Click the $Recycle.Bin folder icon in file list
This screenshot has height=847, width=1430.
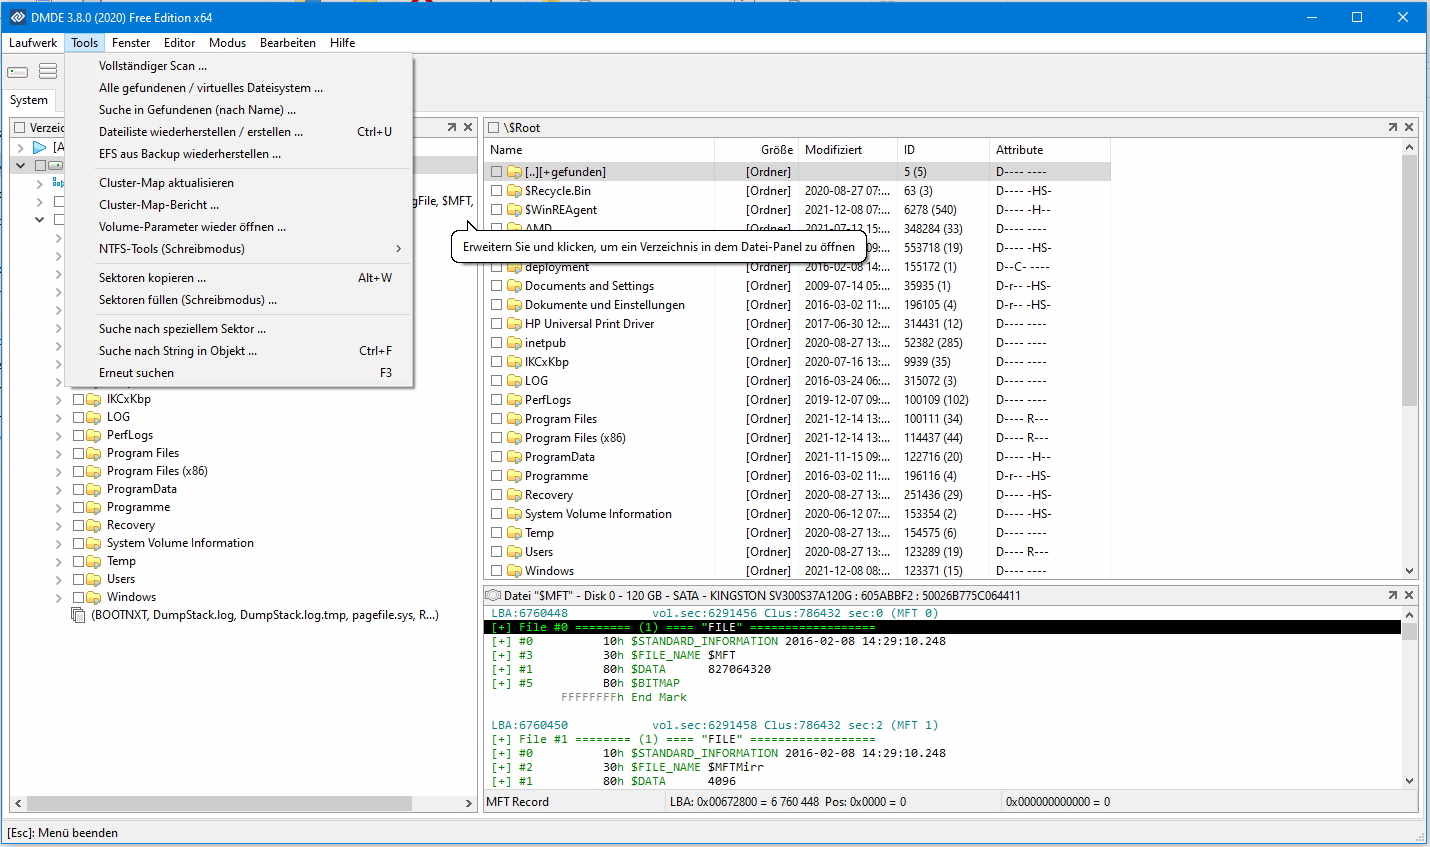coord(514,191)
